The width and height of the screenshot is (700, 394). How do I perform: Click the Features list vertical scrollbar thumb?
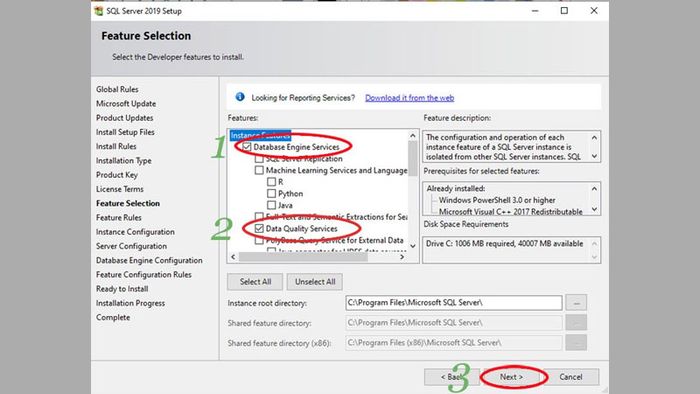(x=412, y=159)
